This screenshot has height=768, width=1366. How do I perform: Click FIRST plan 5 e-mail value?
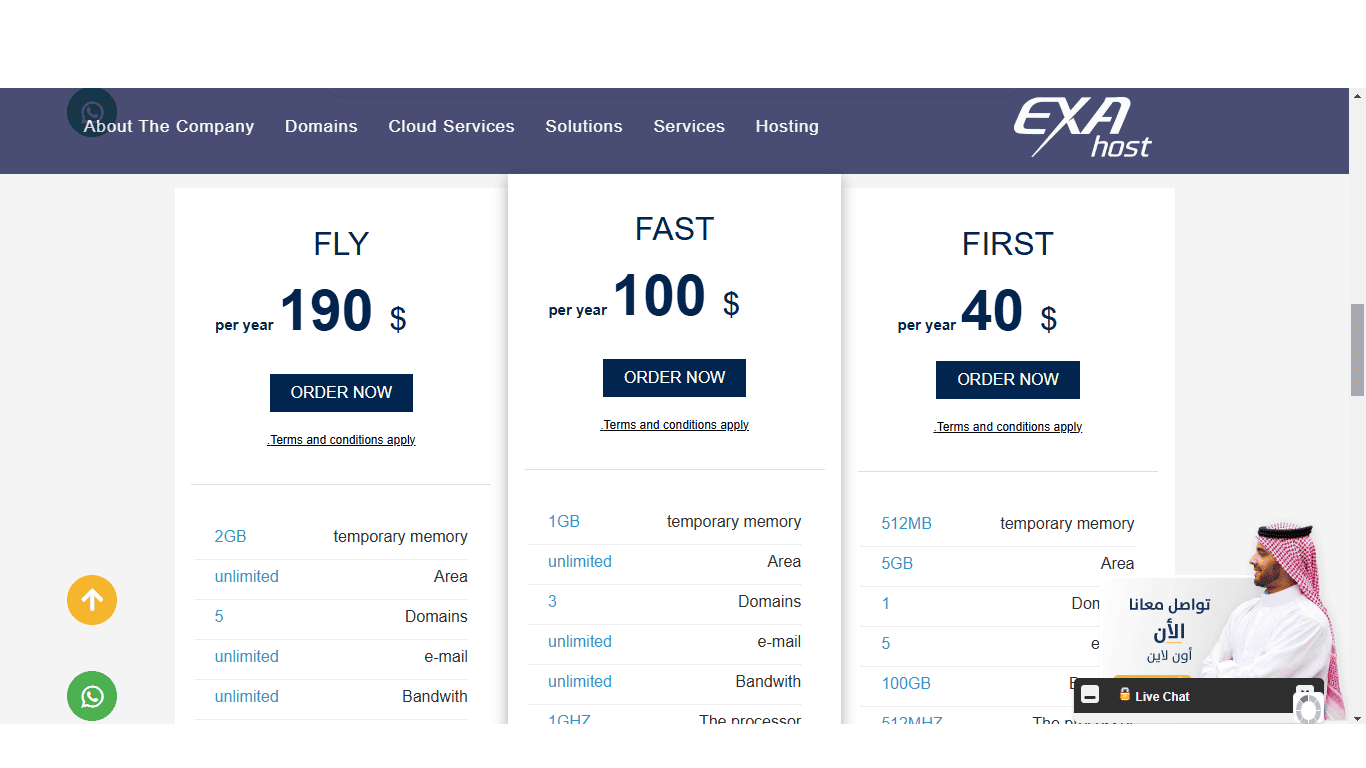pos(885,644)
